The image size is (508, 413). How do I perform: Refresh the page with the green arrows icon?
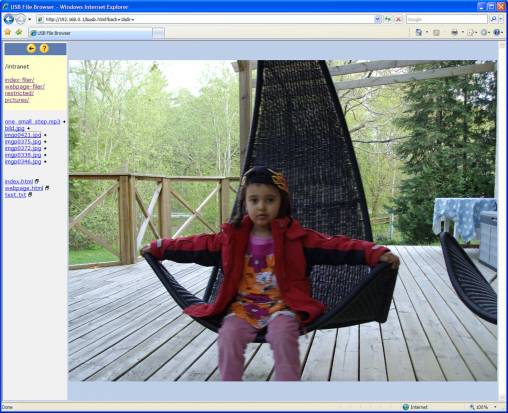pyautogui.click(x=388, y=19)
